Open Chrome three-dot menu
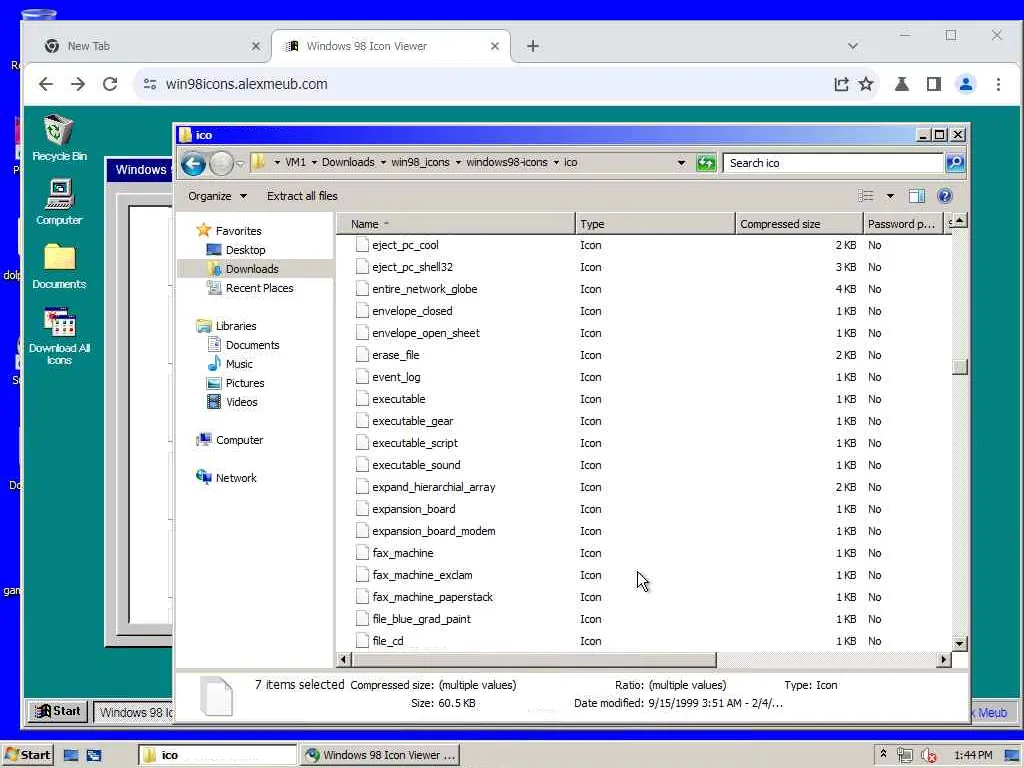Screen dimensions: 1024x768 998,84
